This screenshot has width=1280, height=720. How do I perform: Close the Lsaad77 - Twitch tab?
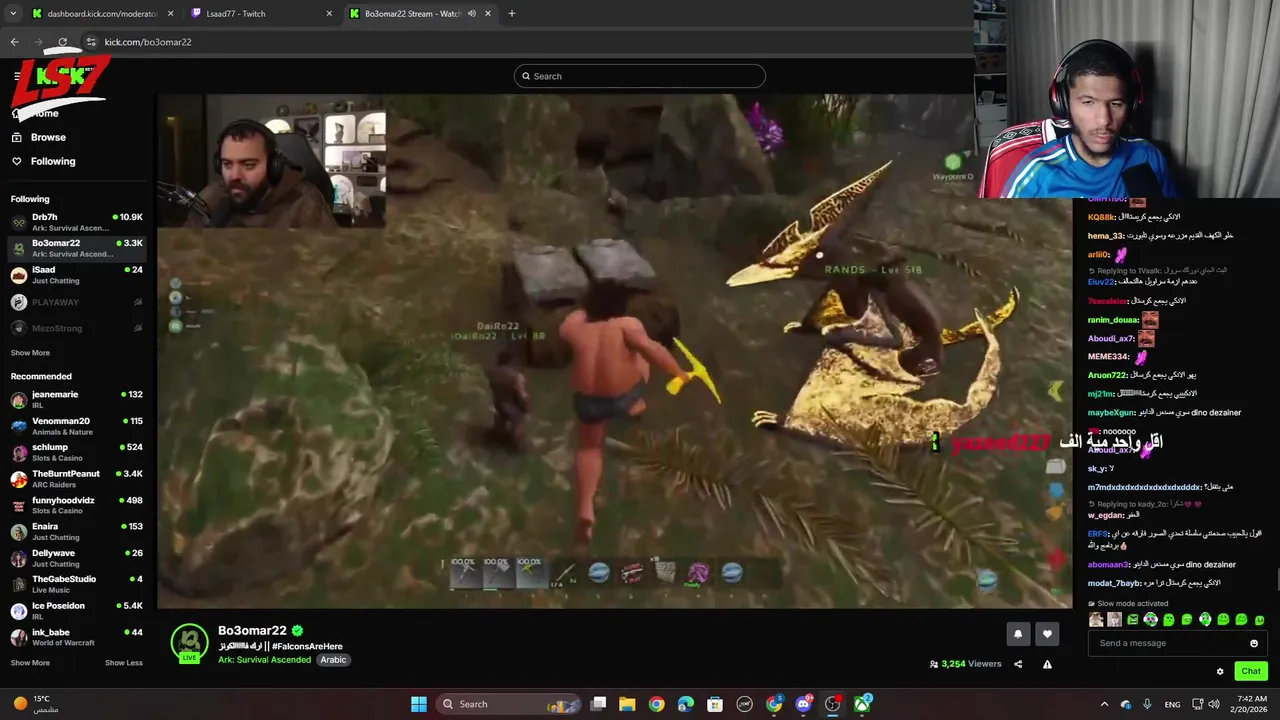(x=329, y=14)
